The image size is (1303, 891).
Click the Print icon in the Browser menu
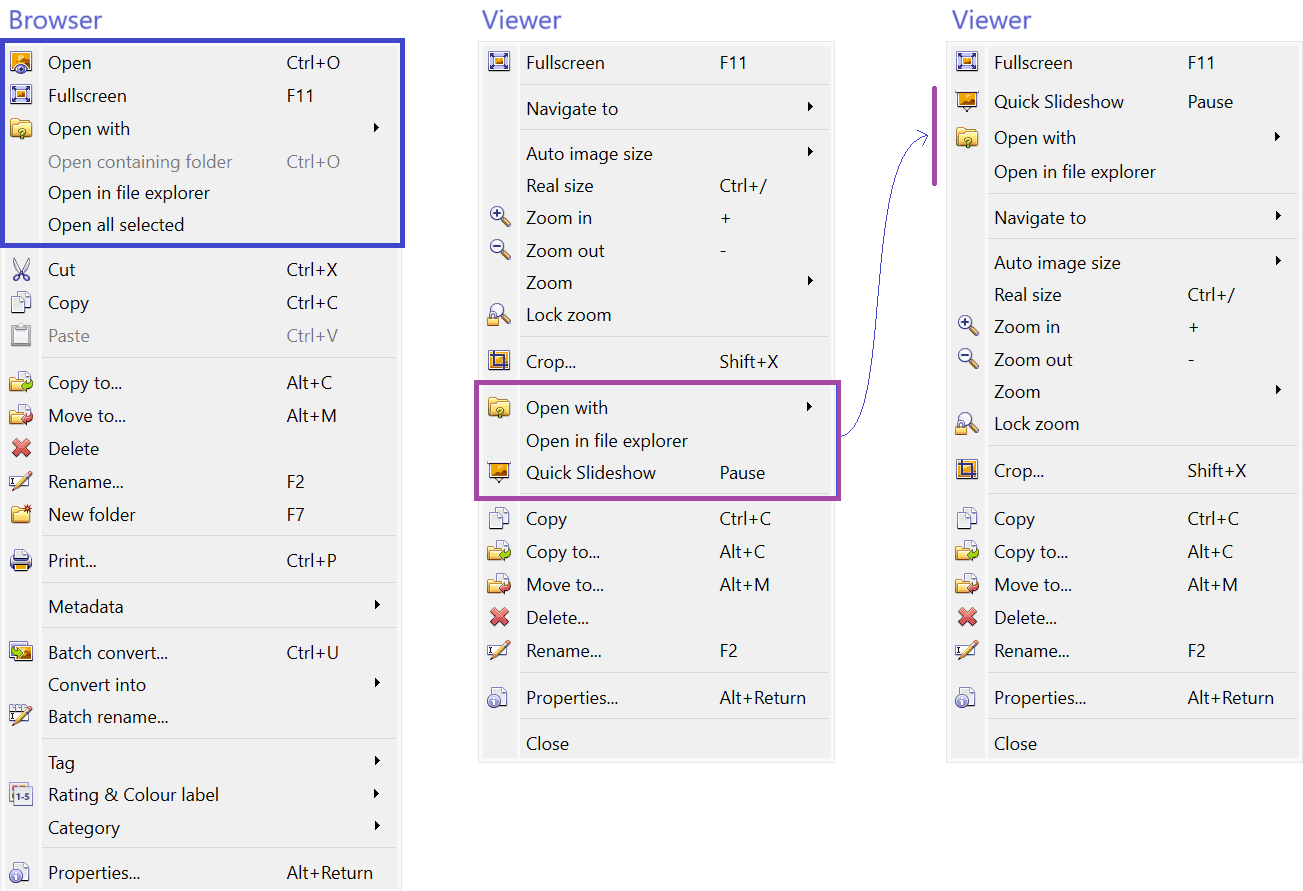[21, 561]
